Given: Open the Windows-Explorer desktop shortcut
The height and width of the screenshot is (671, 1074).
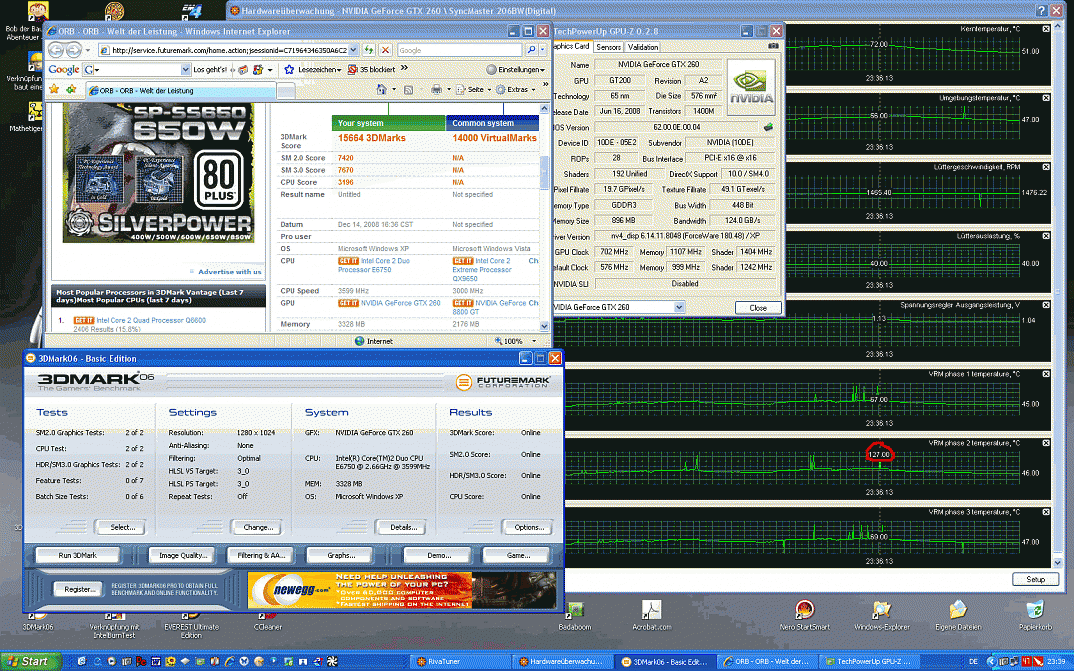Looking at the screenshot, I should click(882, 616).
